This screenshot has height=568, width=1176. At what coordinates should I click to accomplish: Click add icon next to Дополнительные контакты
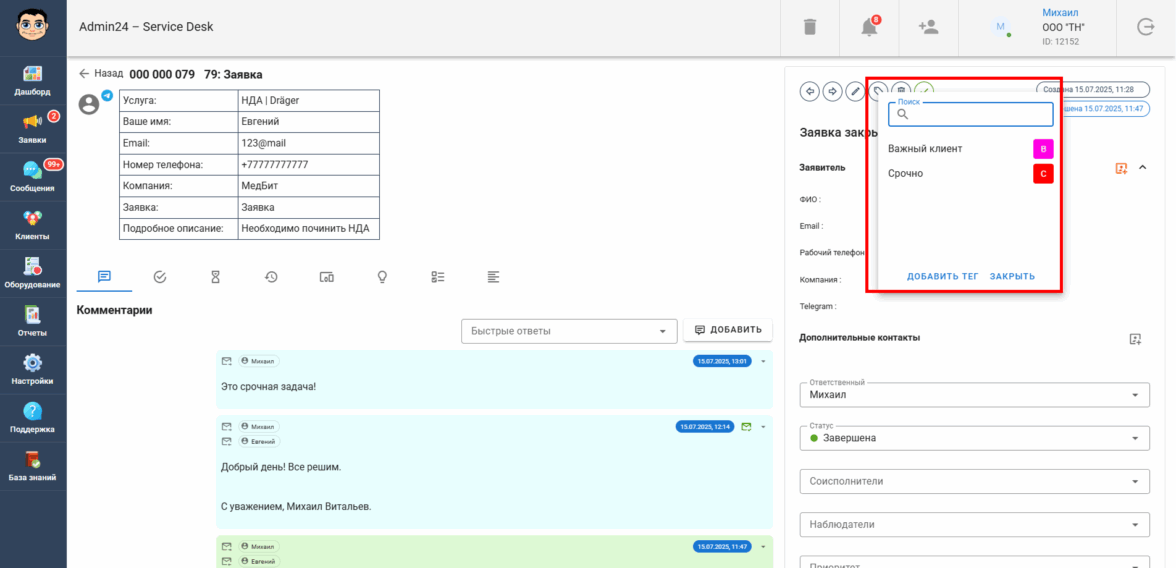(1136, 339)
